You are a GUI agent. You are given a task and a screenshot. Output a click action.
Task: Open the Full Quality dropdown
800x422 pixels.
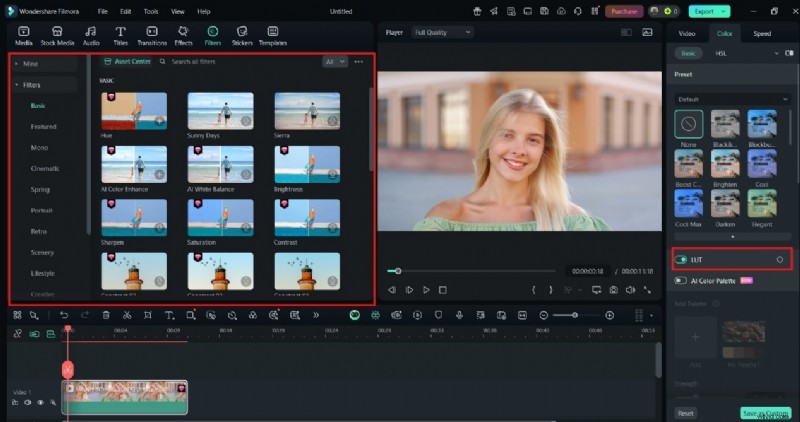pos(442,32)
